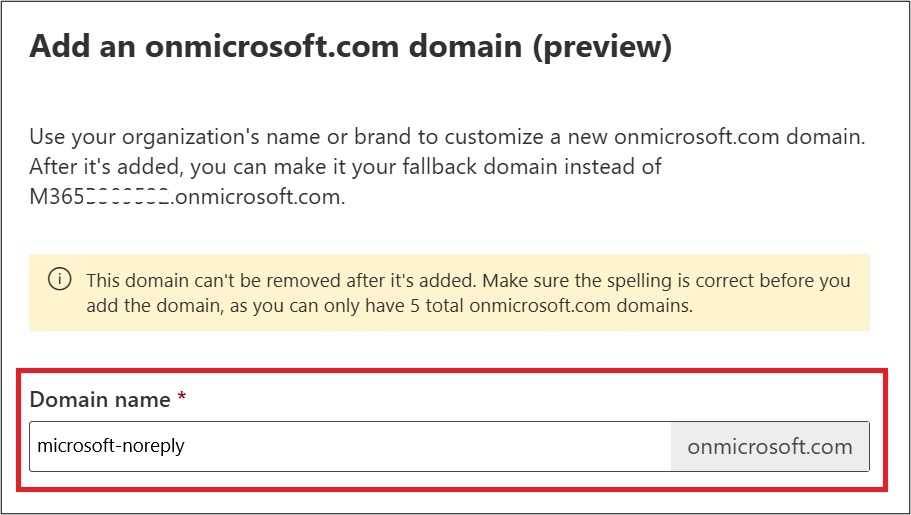Click the word (preview) in the heading

[602, 46]
